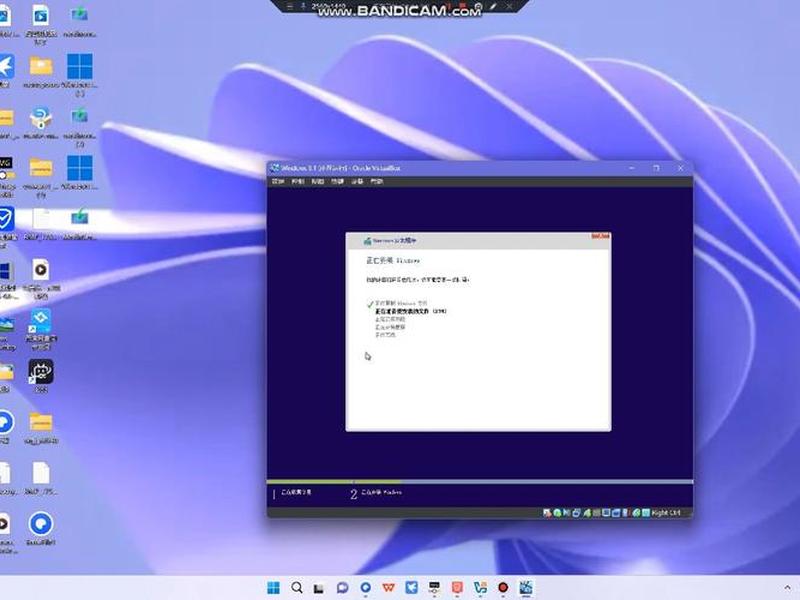Click the optical disc indicator in VirtualBox status bar
Viewport: 800px width, 600px height.
(x=557, y=513)
